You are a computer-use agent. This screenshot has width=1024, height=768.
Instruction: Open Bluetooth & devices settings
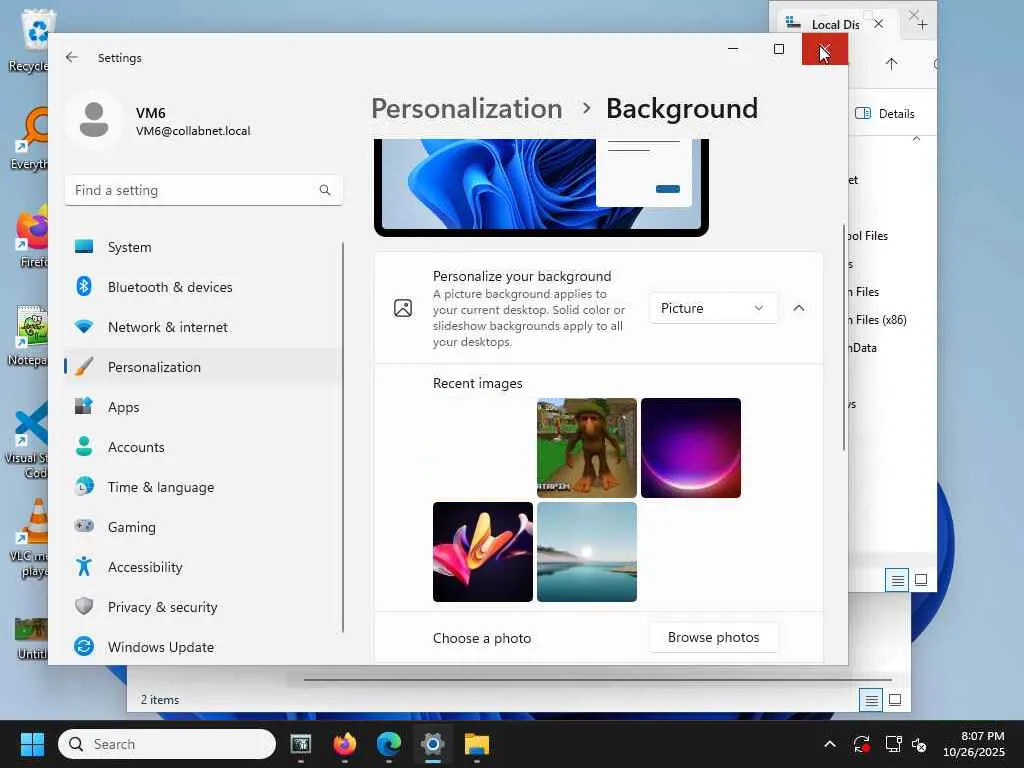click(170, 287)
